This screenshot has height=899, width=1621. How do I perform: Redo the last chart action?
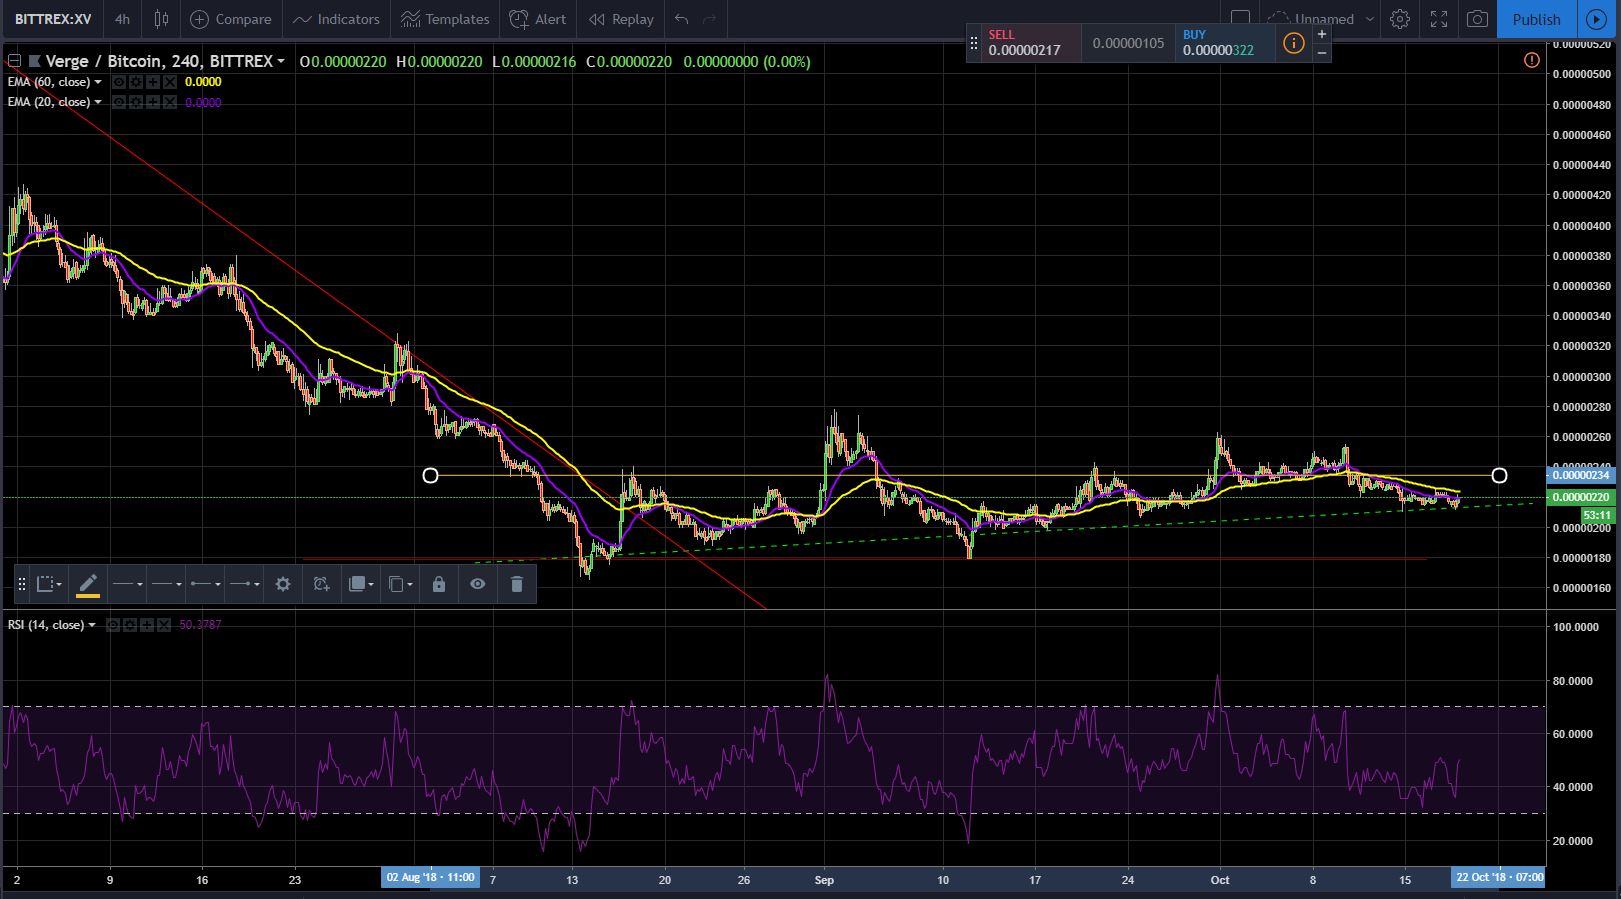(x=710, y=19)
